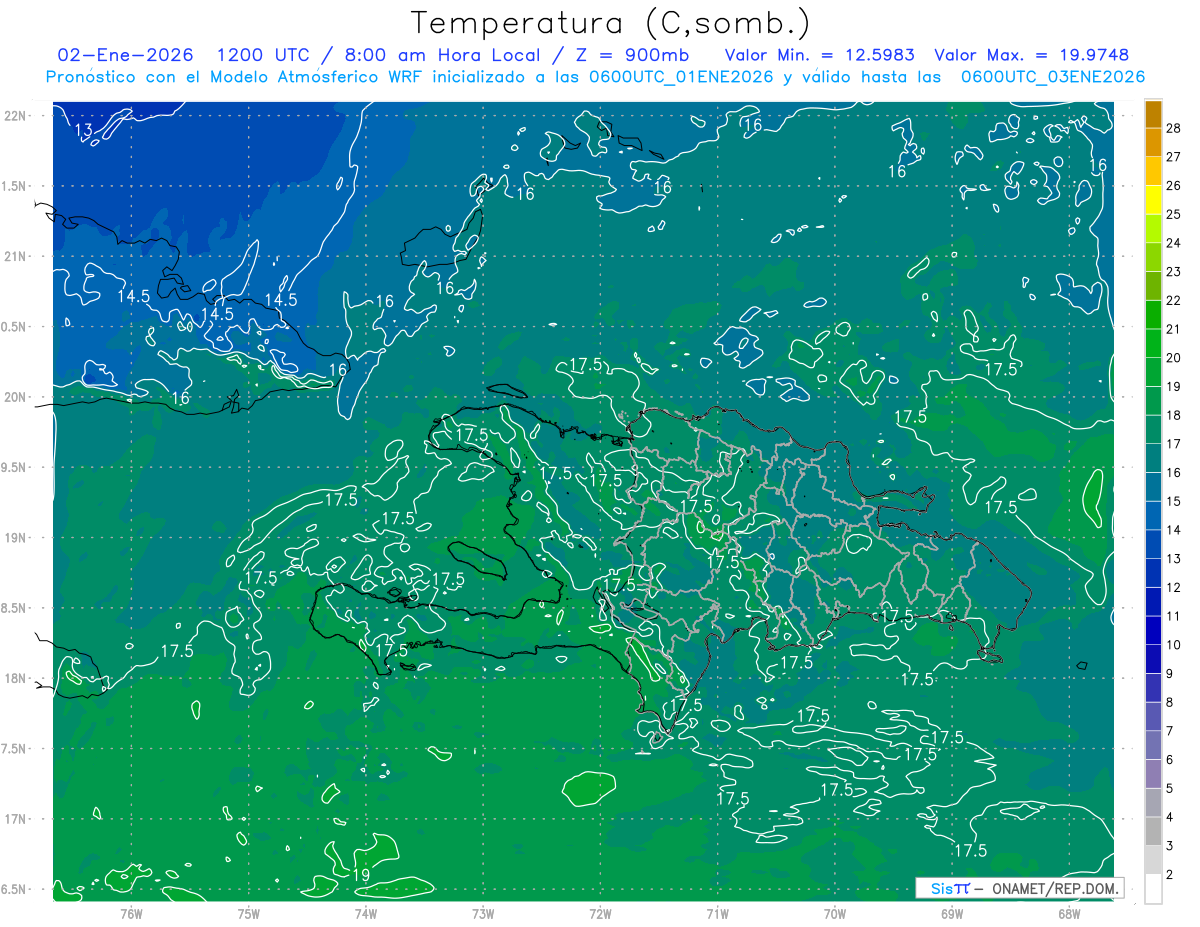
Task: Click the "13" contour label on the map
Action: pos(84,130)
